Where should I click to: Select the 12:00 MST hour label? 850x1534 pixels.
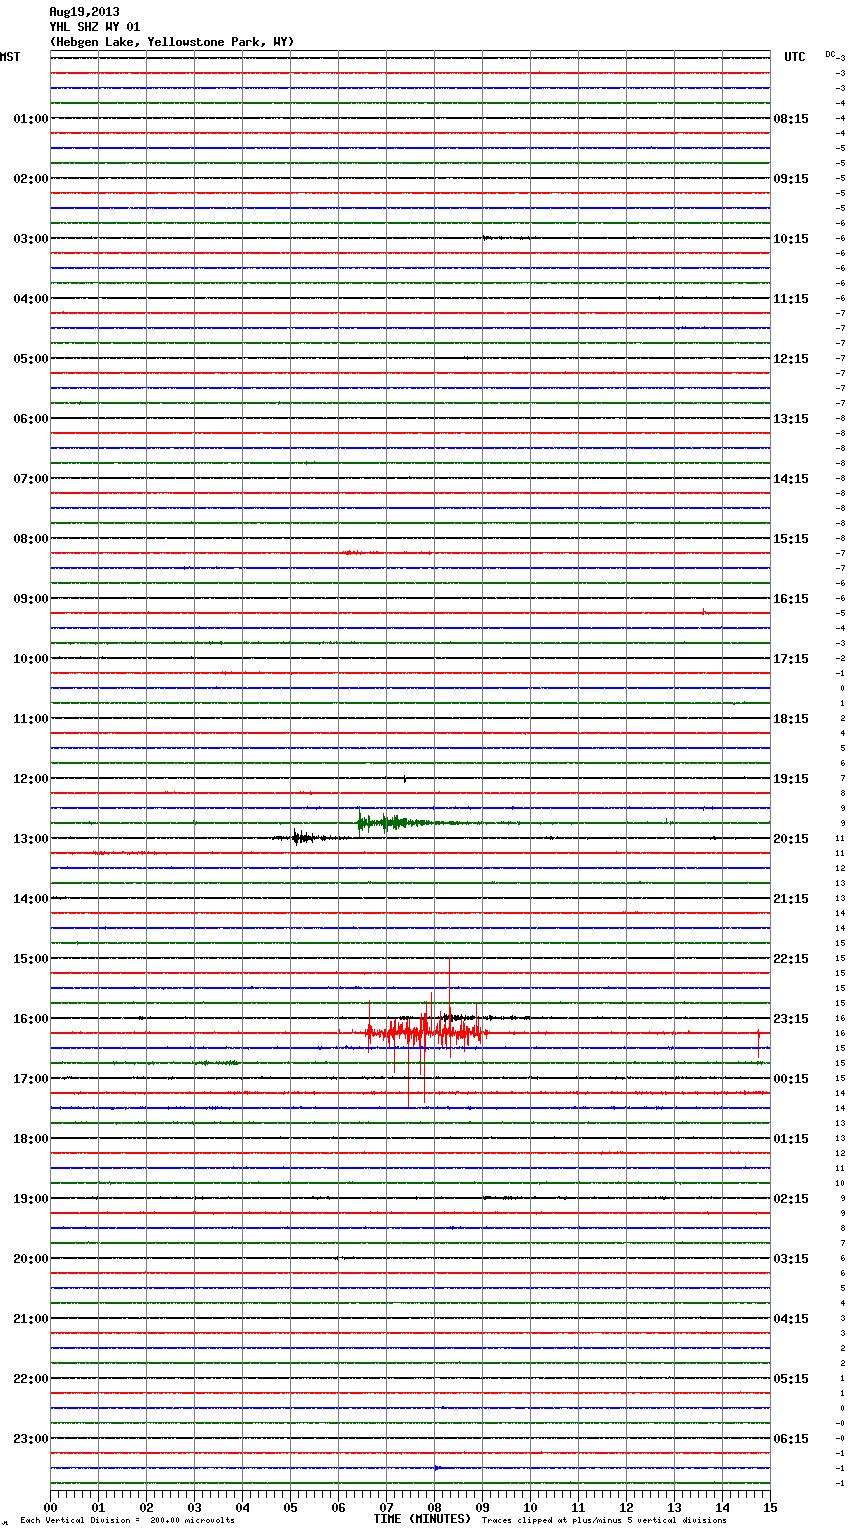pyautogui.click(x=31, y=779)
